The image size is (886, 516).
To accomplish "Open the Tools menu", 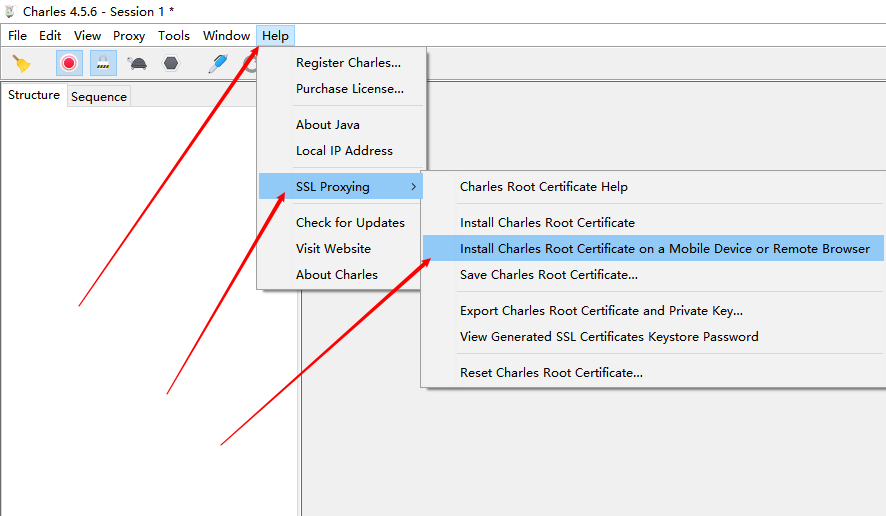I will point(174,35).
